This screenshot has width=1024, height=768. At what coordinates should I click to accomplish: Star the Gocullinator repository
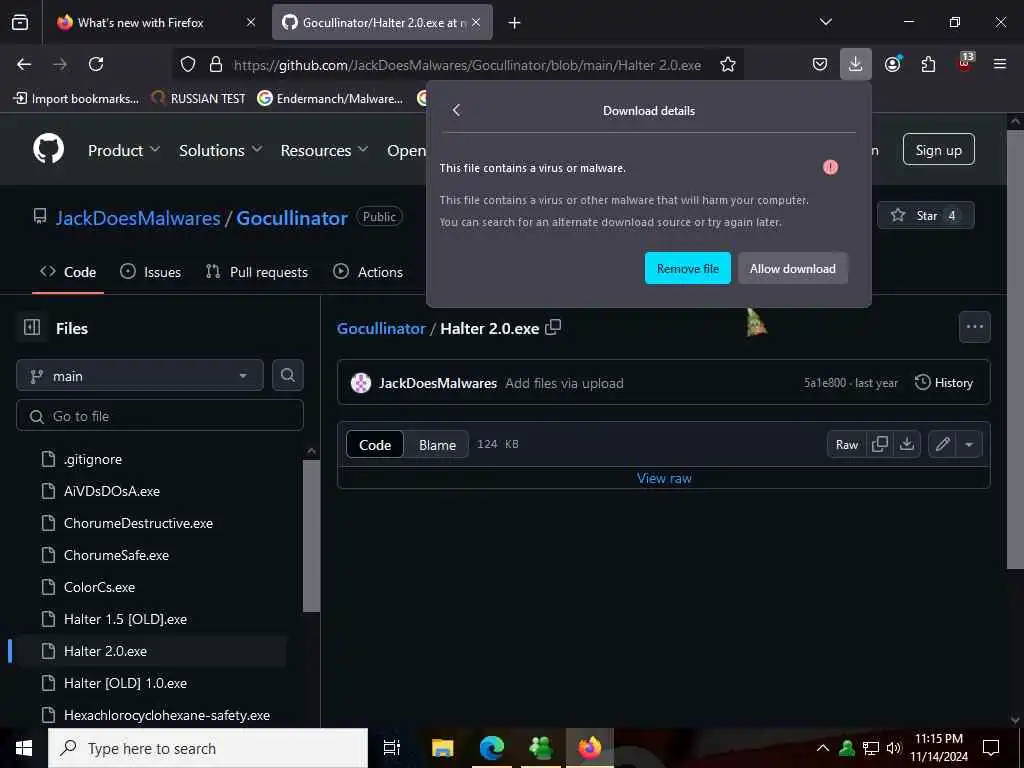925,215
